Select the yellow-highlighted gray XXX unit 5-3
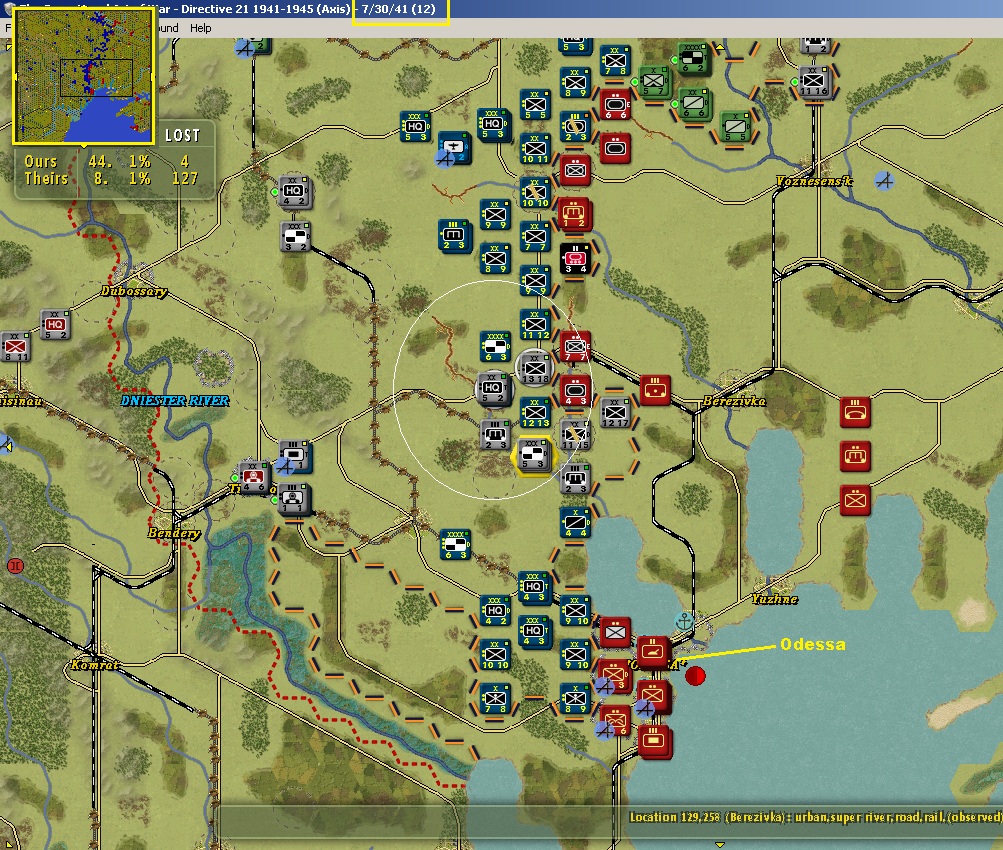This screenshot has width=1003, height=850. click(x=533, y=455)
